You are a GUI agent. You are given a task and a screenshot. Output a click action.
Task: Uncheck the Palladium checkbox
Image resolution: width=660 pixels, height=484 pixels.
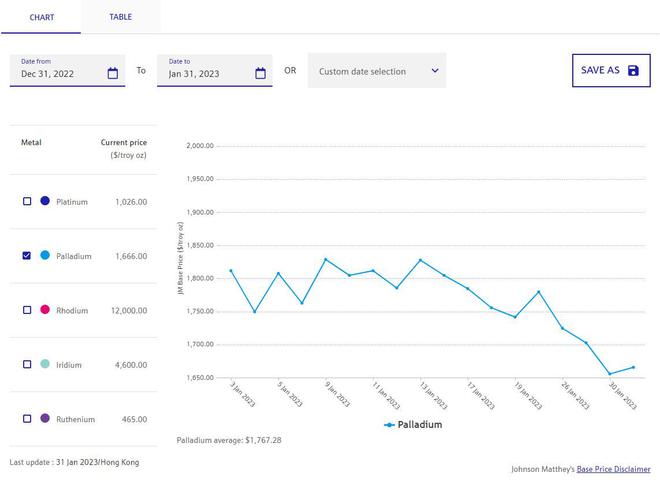[x=27, y=256]
